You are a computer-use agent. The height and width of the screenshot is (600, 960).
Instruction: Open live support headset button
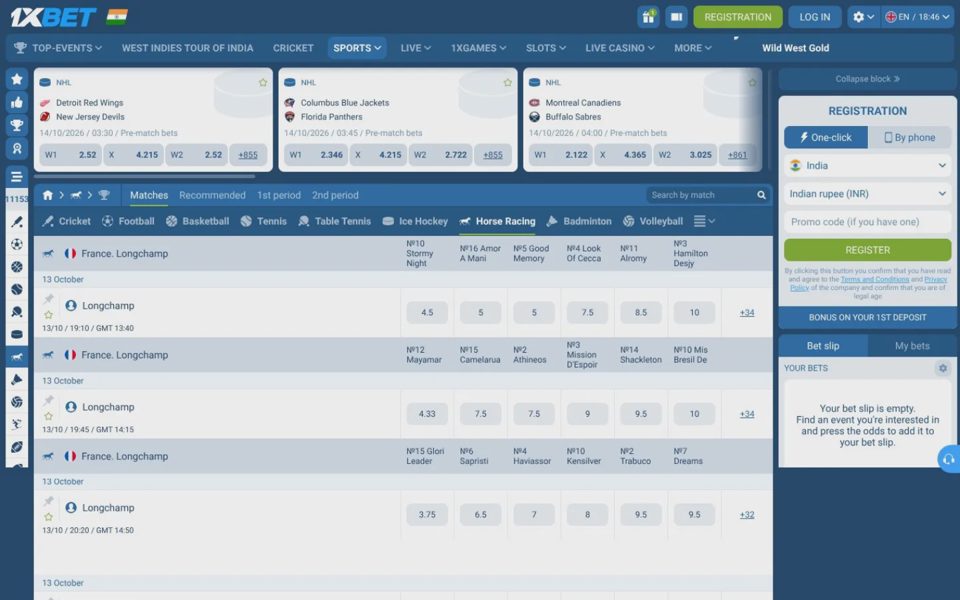coord(948,459)
